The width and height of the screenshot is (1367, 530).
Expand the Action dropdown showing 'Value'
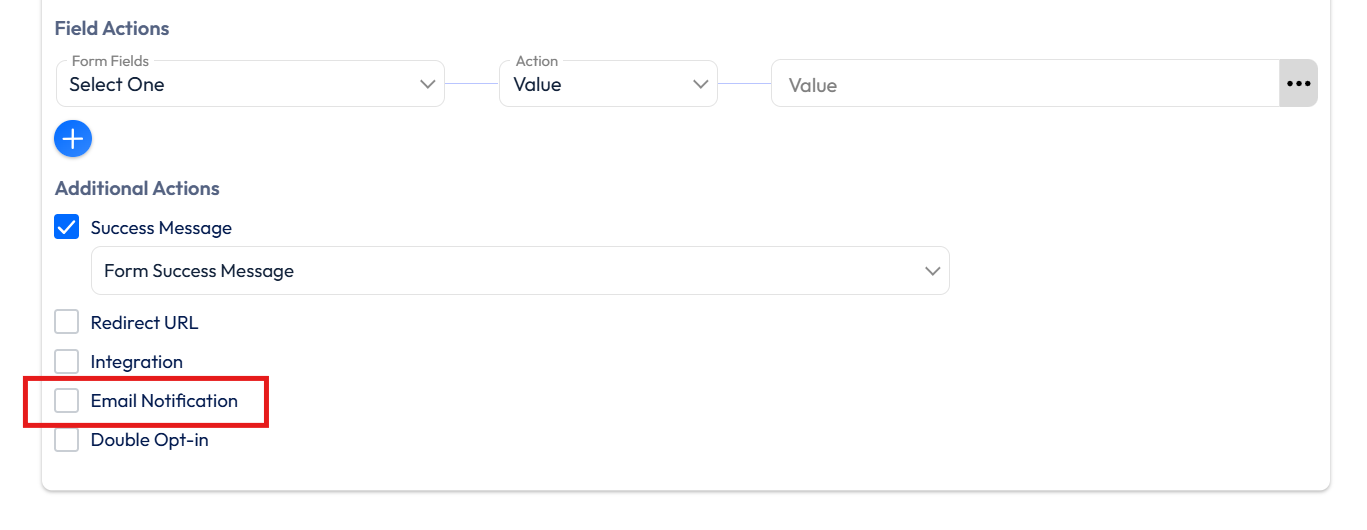(595, 85)
